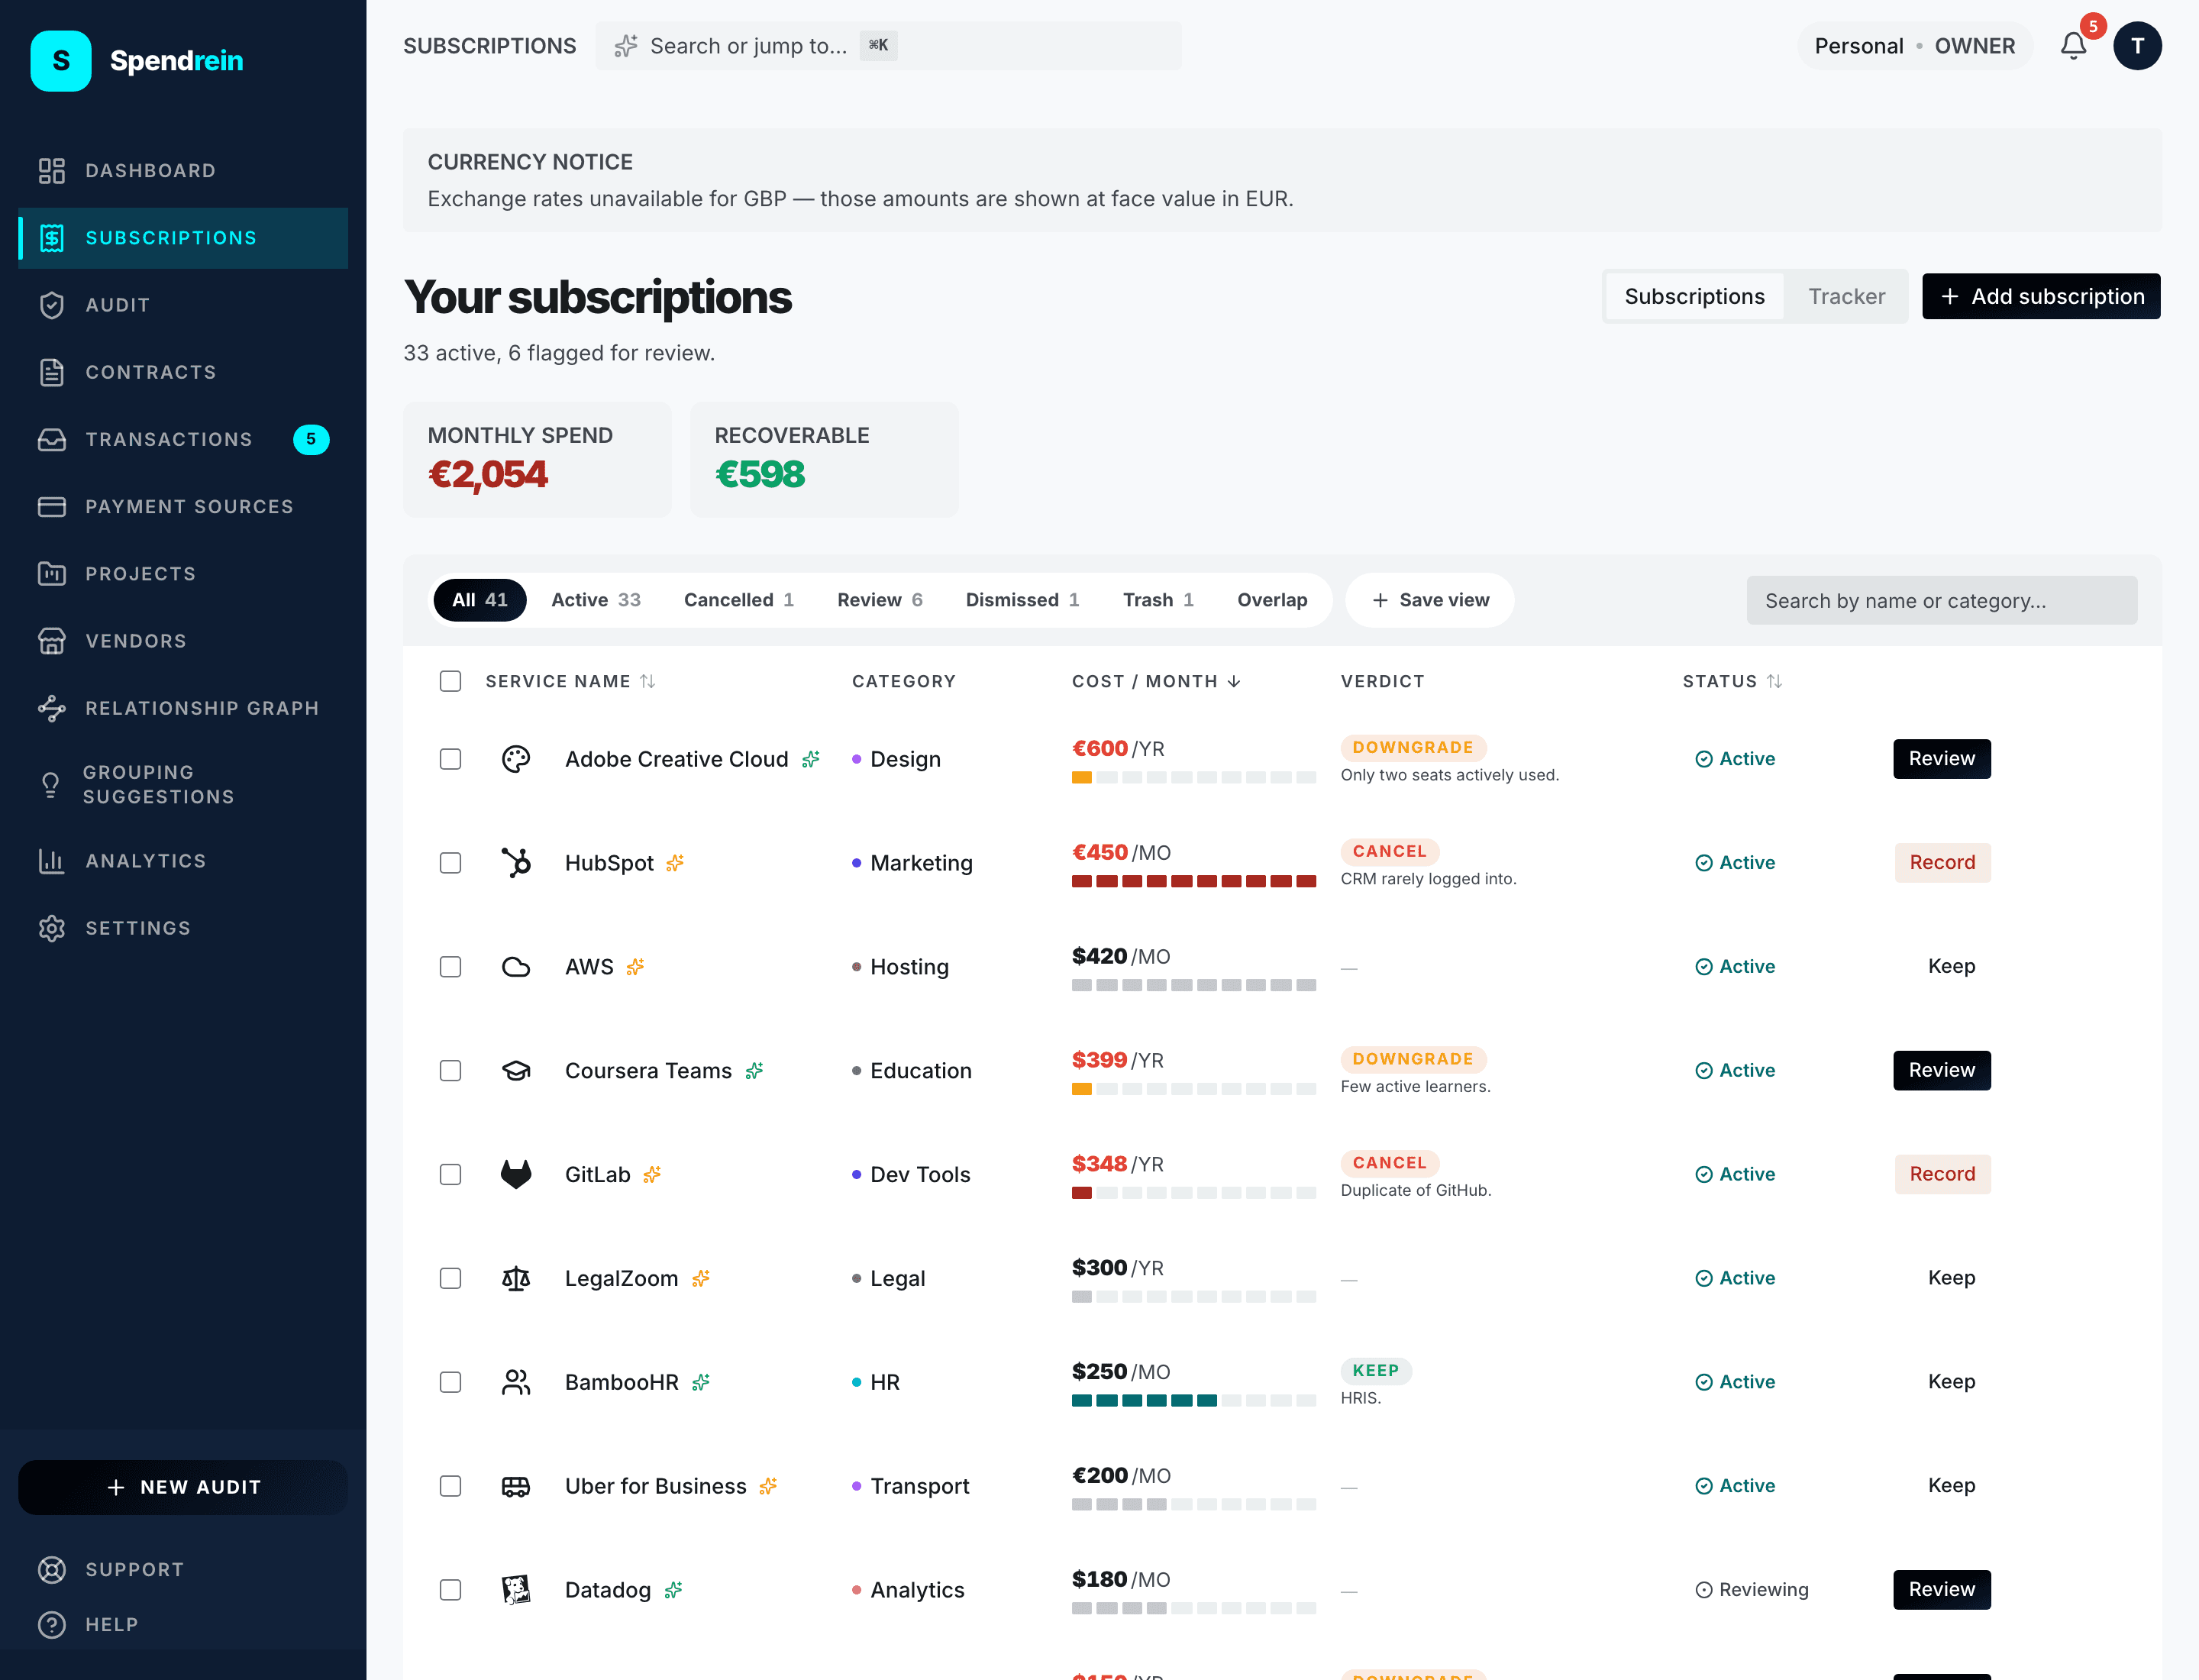Open the Personal OWNER workspace switcher

tap(1914, 46)
